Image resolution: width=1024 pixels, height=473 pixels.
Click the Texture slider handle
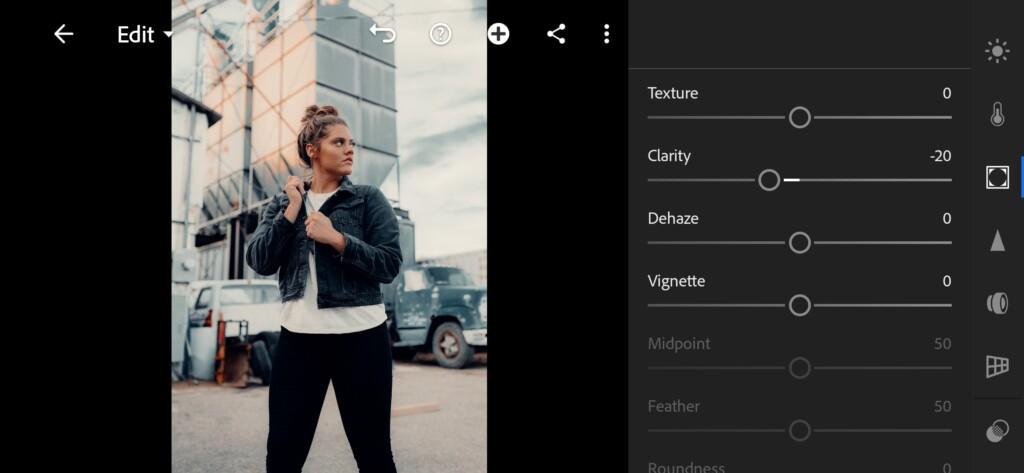[x=799, y=118]
